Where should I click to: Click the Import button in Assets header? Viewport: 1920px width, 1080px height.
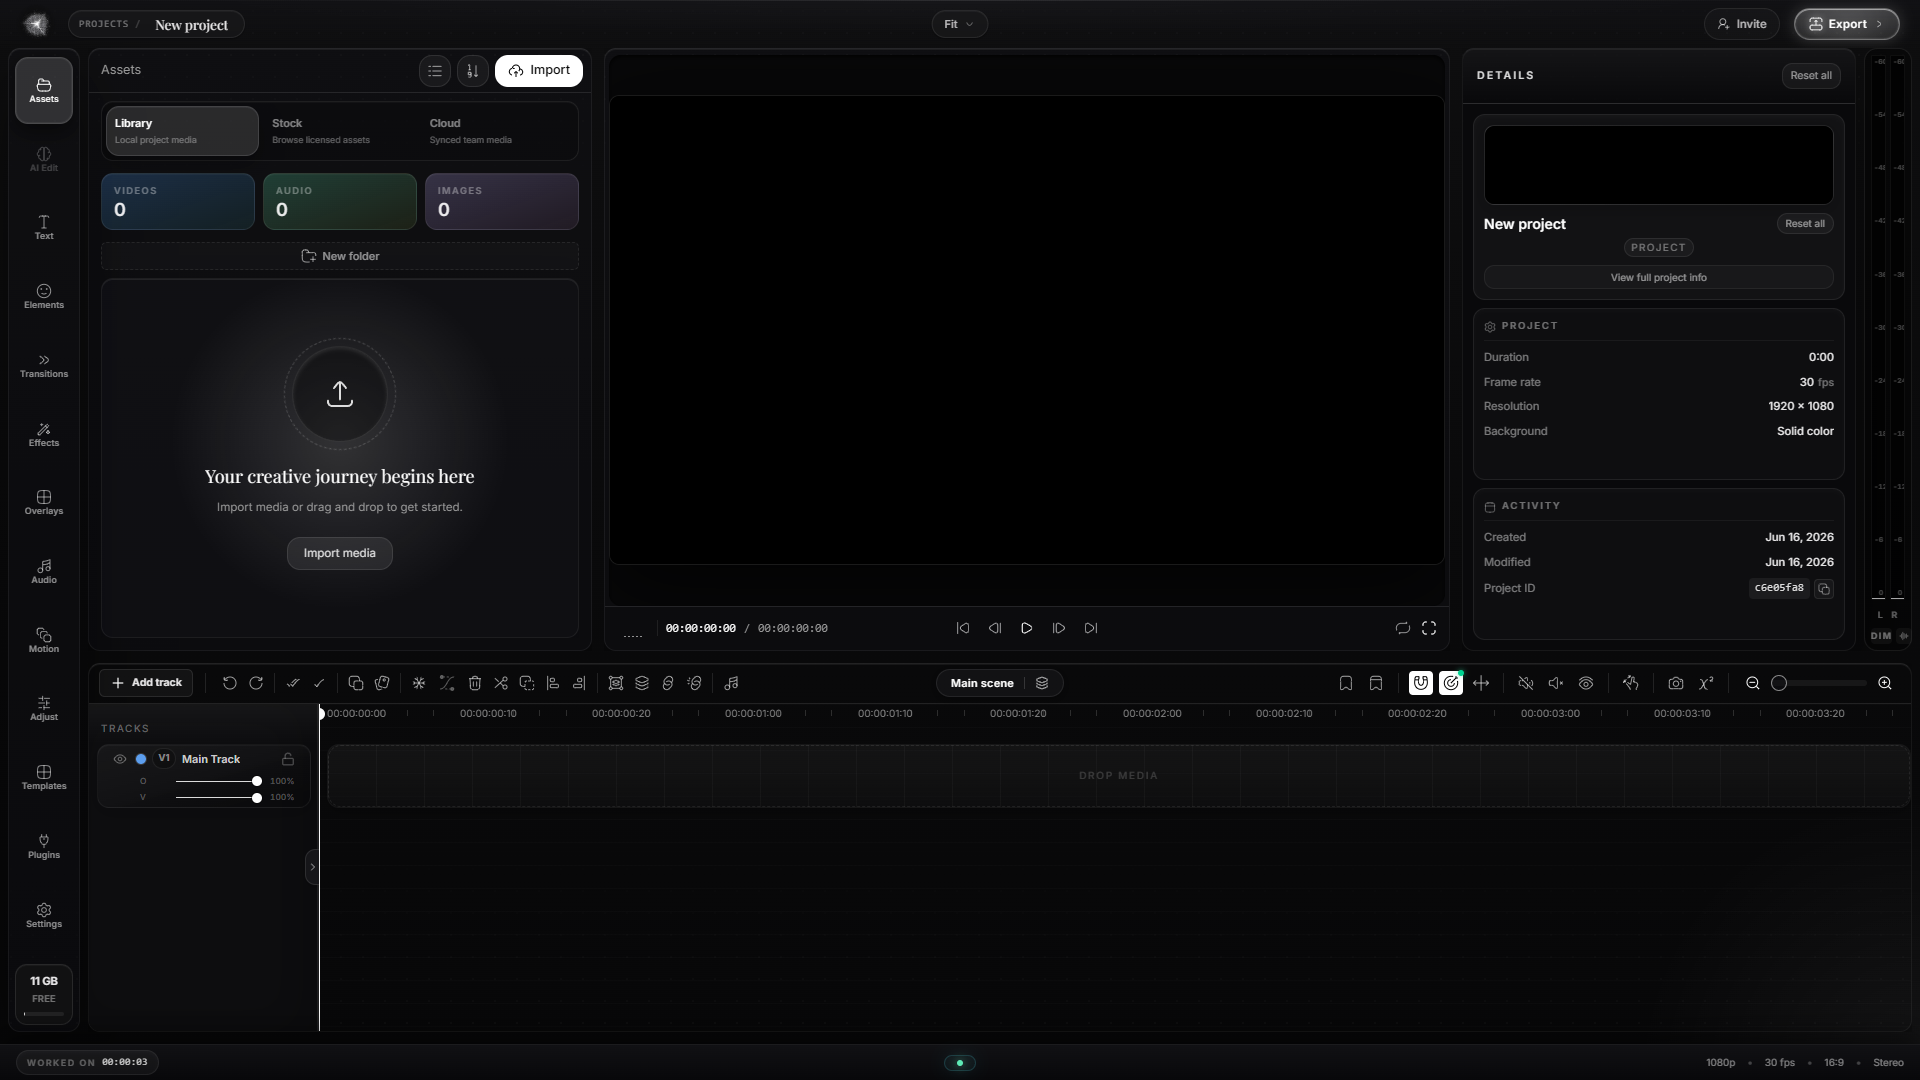[539, 71]
